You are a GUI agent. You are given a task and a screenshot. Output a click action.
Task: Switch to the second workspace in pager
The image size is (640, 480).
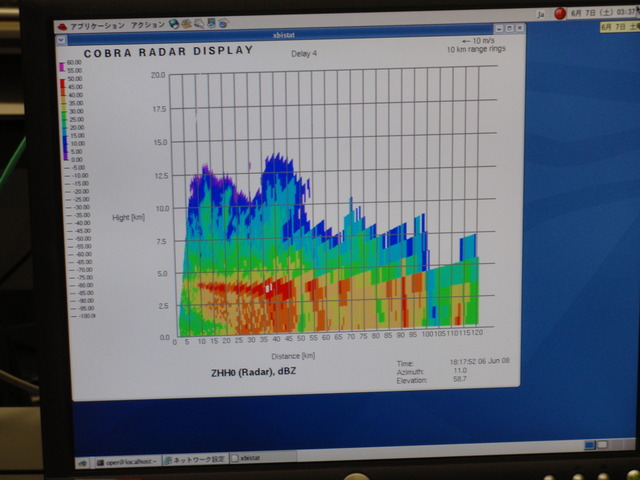pos(602,444)
